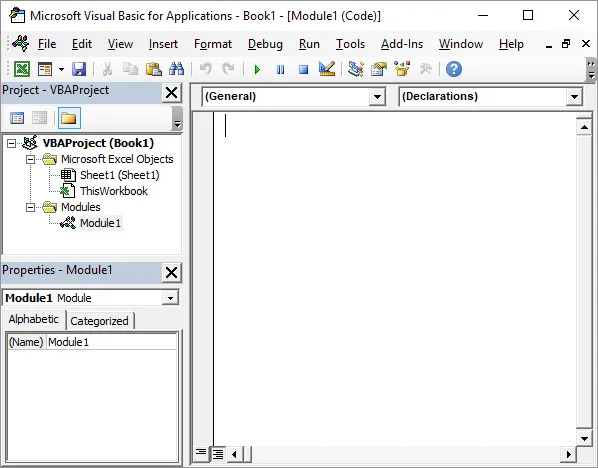Click the Procedure View button
This screenshot has width=598, height=468.
click(x=201, y=454)
